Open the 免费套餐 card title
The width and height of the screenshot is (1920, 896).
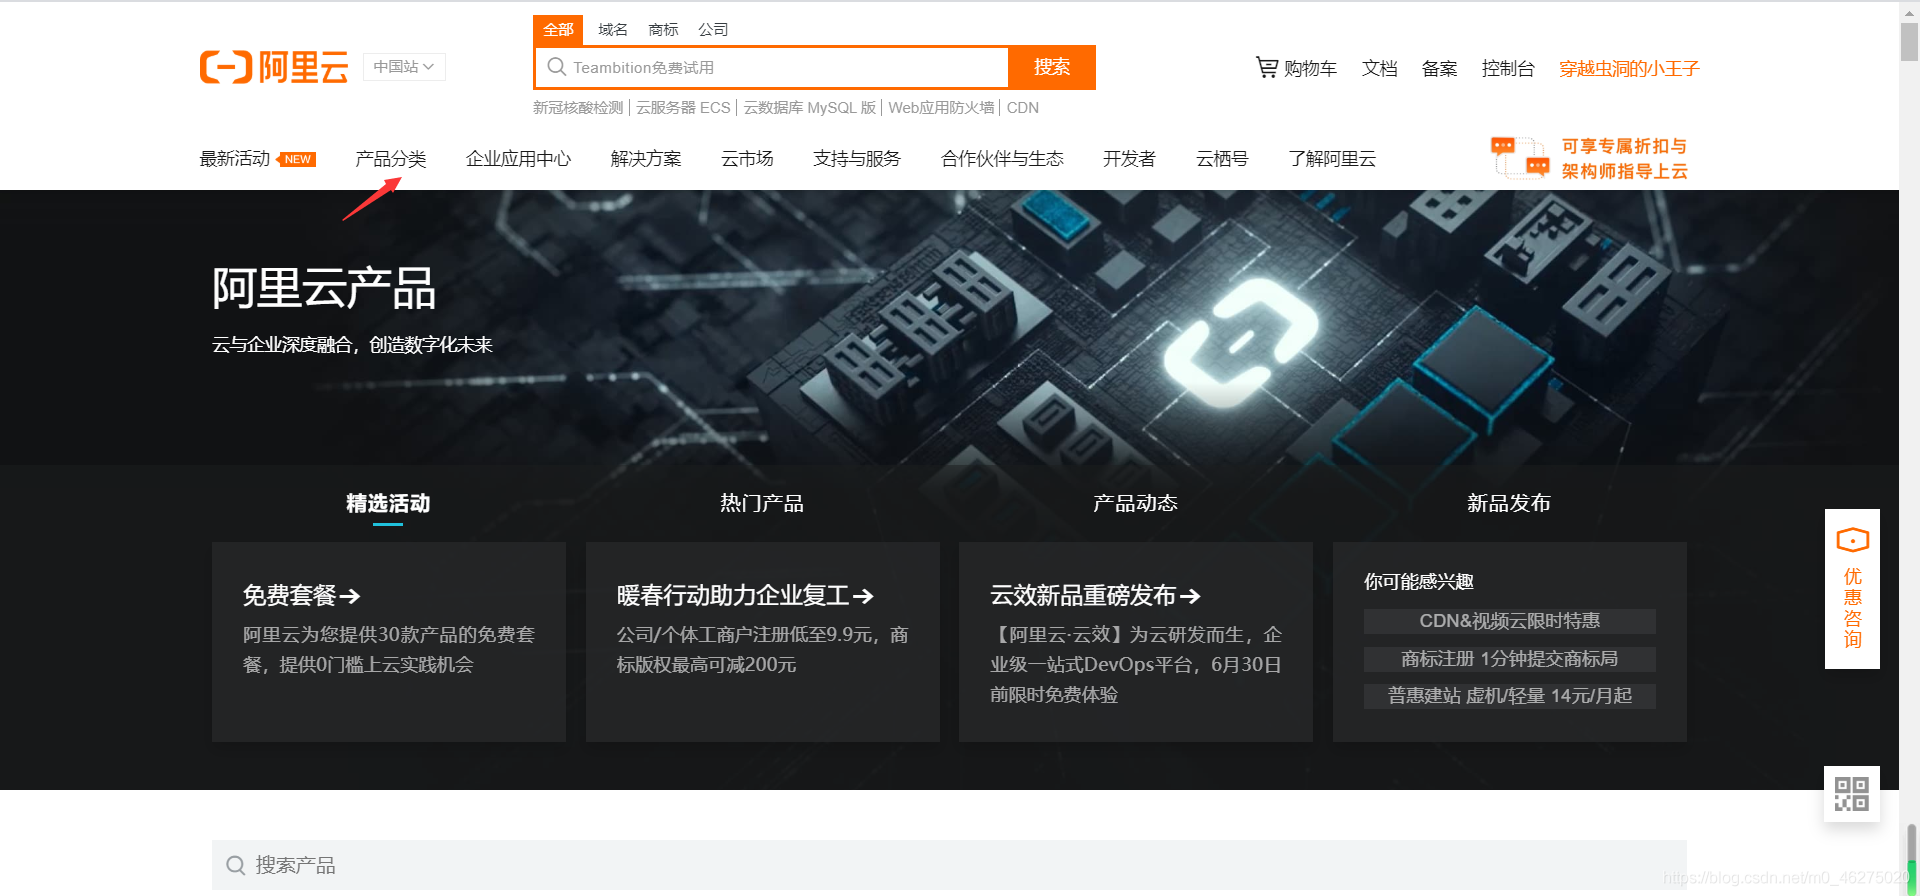pos(301,596)
